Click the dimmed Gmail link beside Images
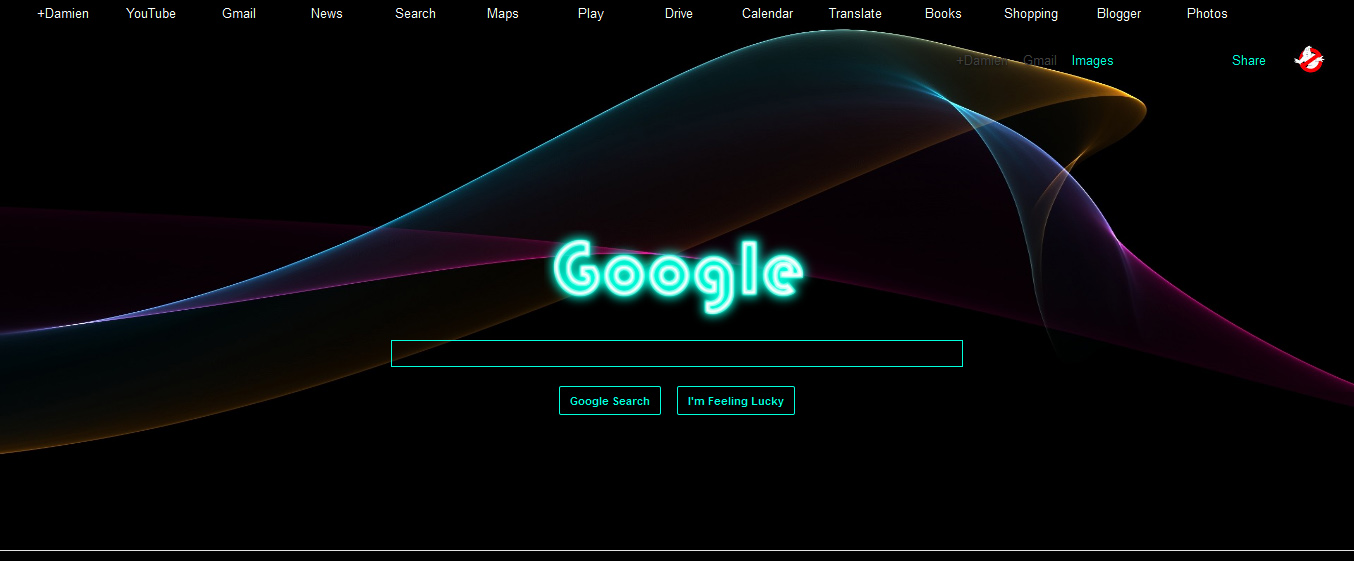Viewport: 1354px width, 561px height. (x=1040, y=61)
